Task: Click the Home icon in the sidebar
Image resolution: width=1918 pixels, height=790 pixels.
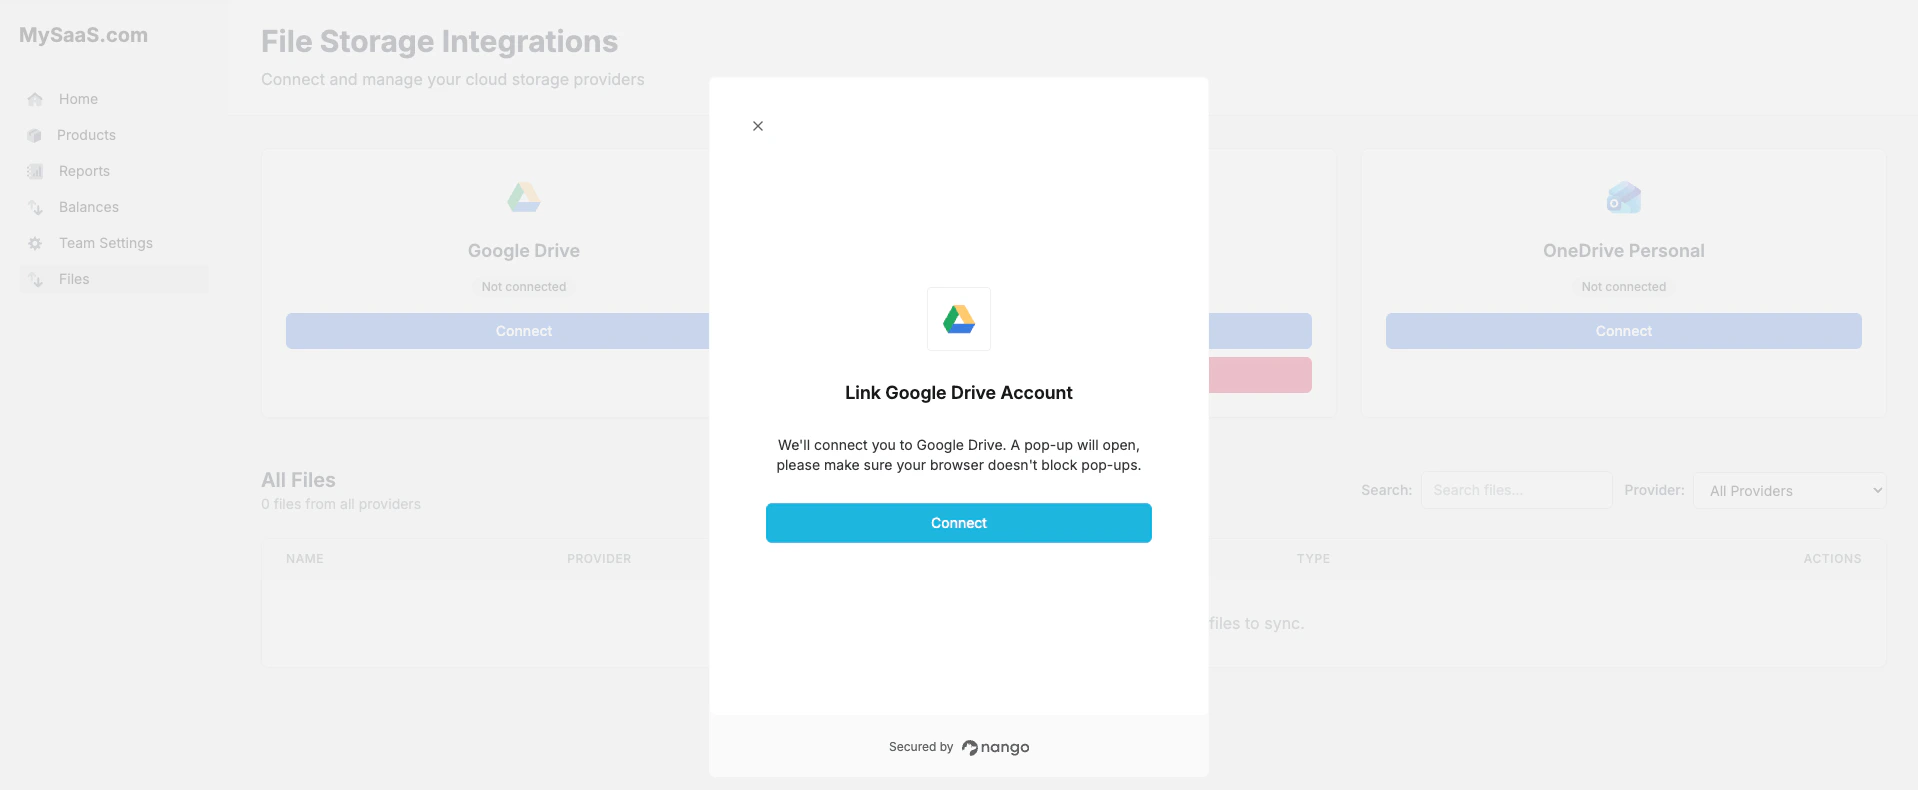Action: (35, 99)
